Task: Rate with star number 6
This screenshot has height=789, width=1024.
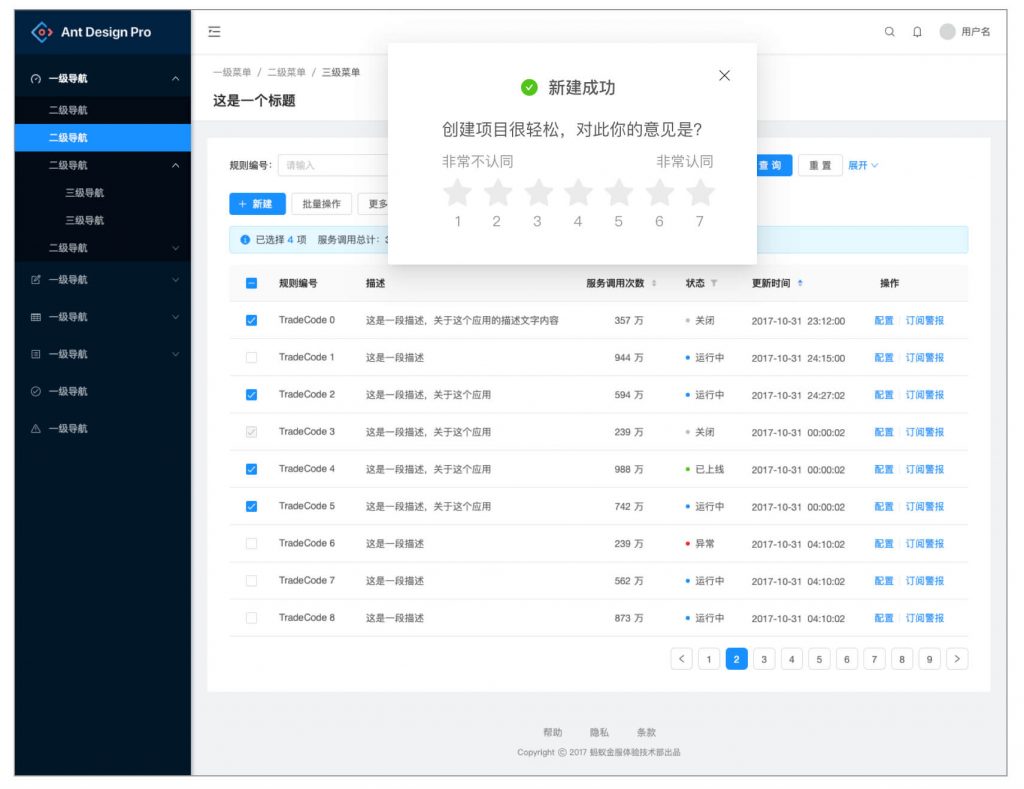Action: [660, 192]
